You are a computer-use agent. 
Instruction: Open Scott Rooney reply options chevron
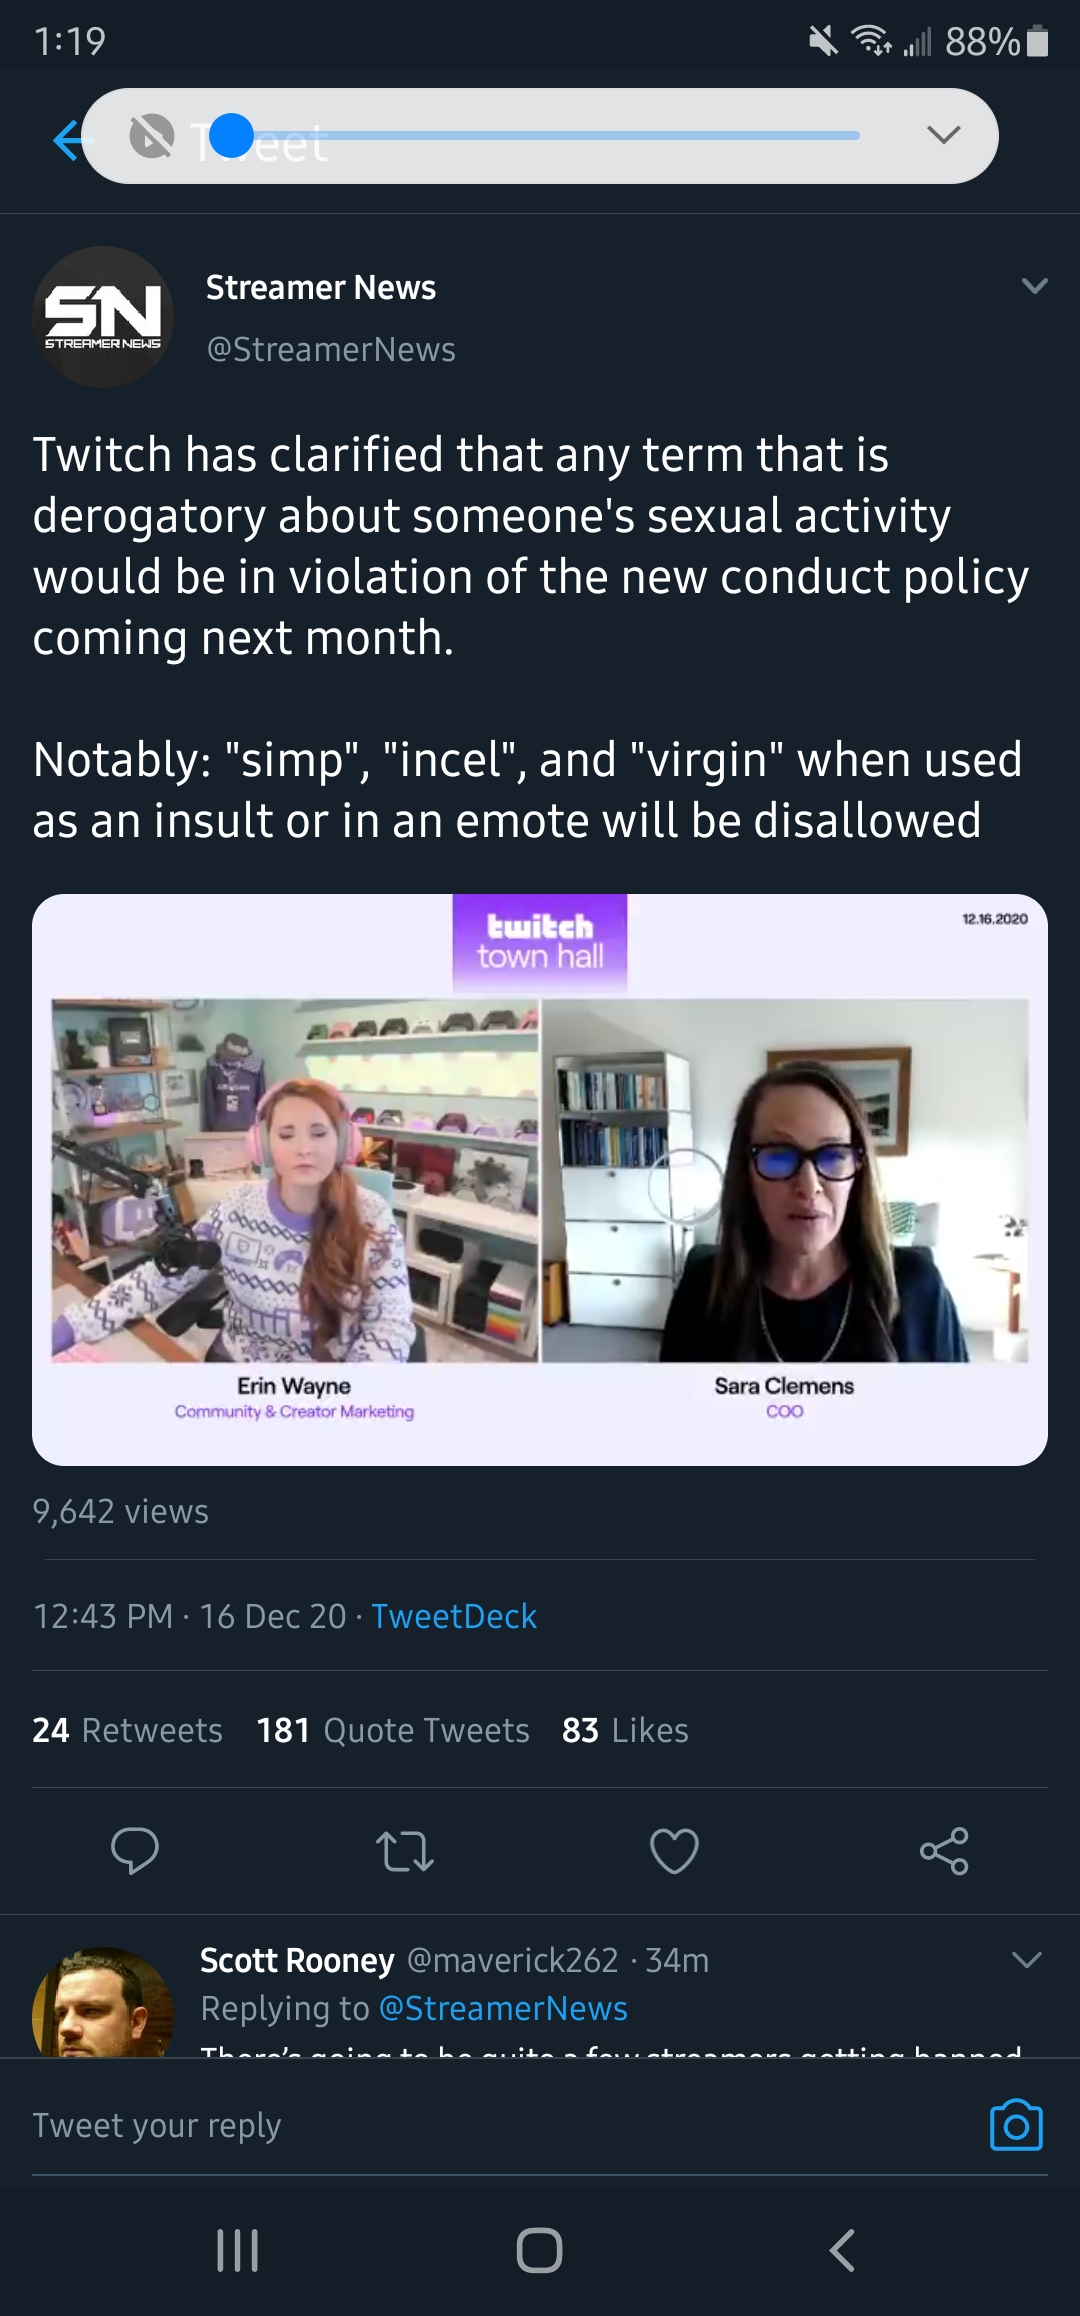[x=1027, y=1959]
